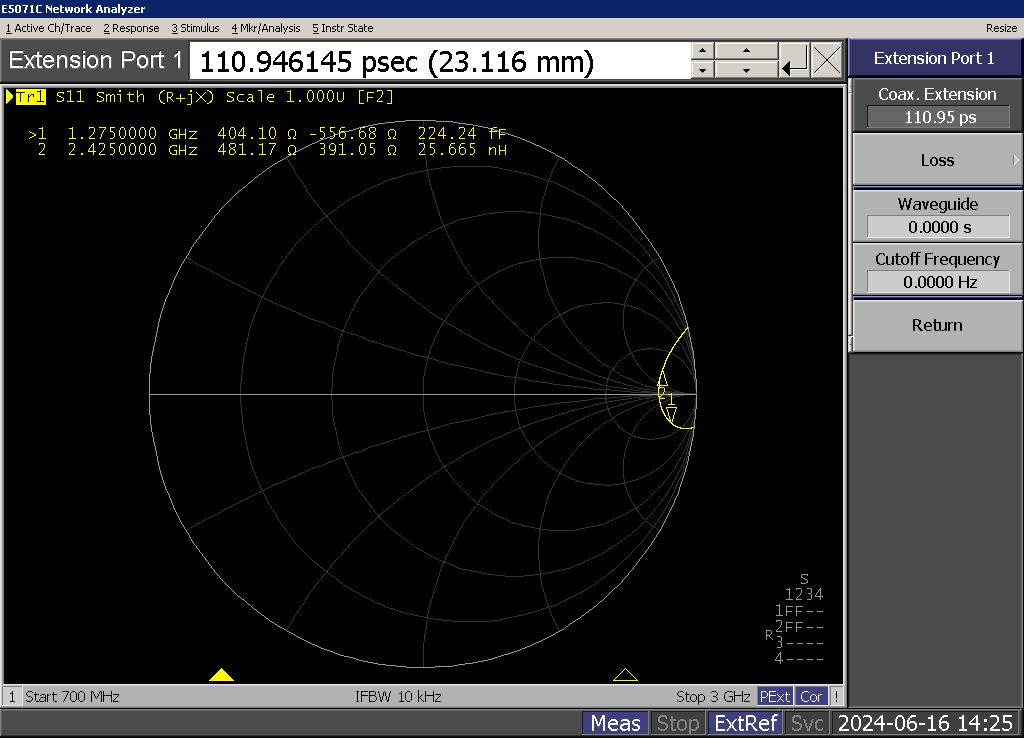
Task: Toggle the Cor correction status indicator
Action: [812, 696]
